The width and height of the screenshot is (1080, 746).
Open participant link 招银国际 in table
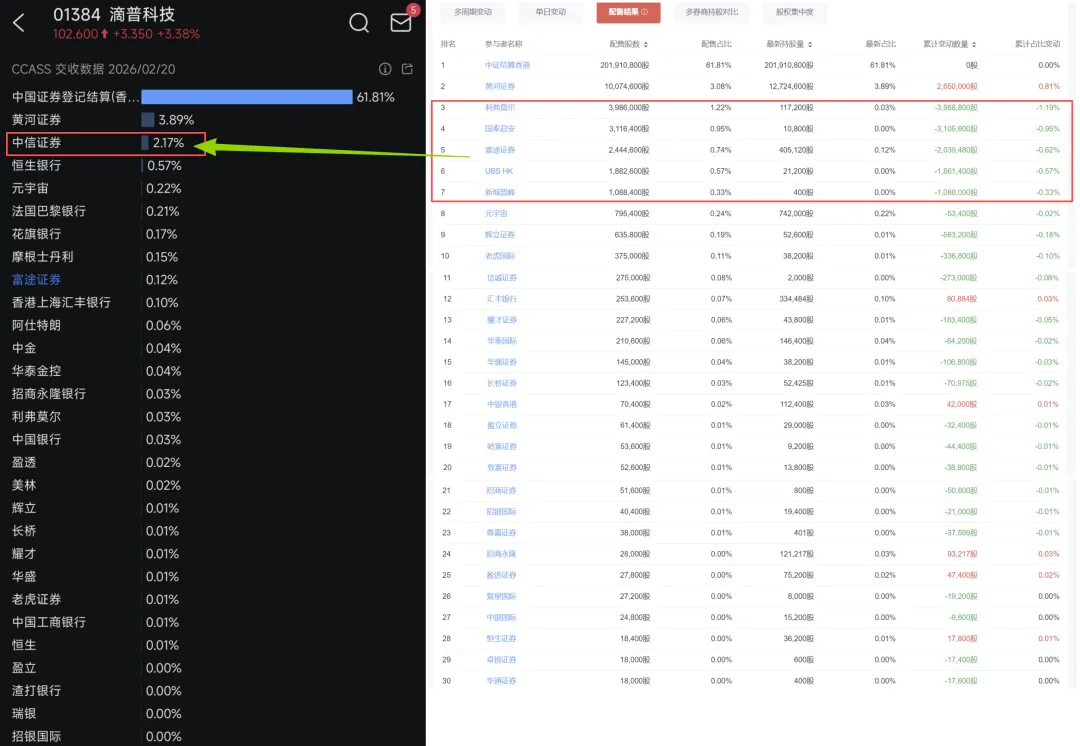(x=501, y=512)
